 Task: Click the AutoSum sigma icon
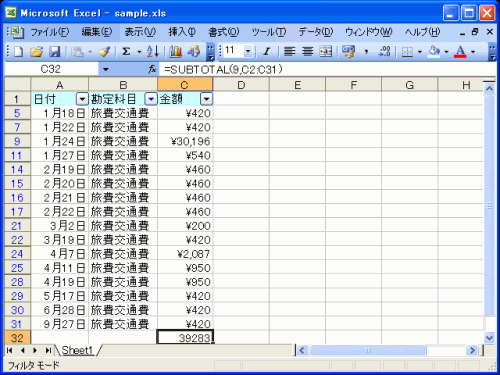tap(126, 52)
